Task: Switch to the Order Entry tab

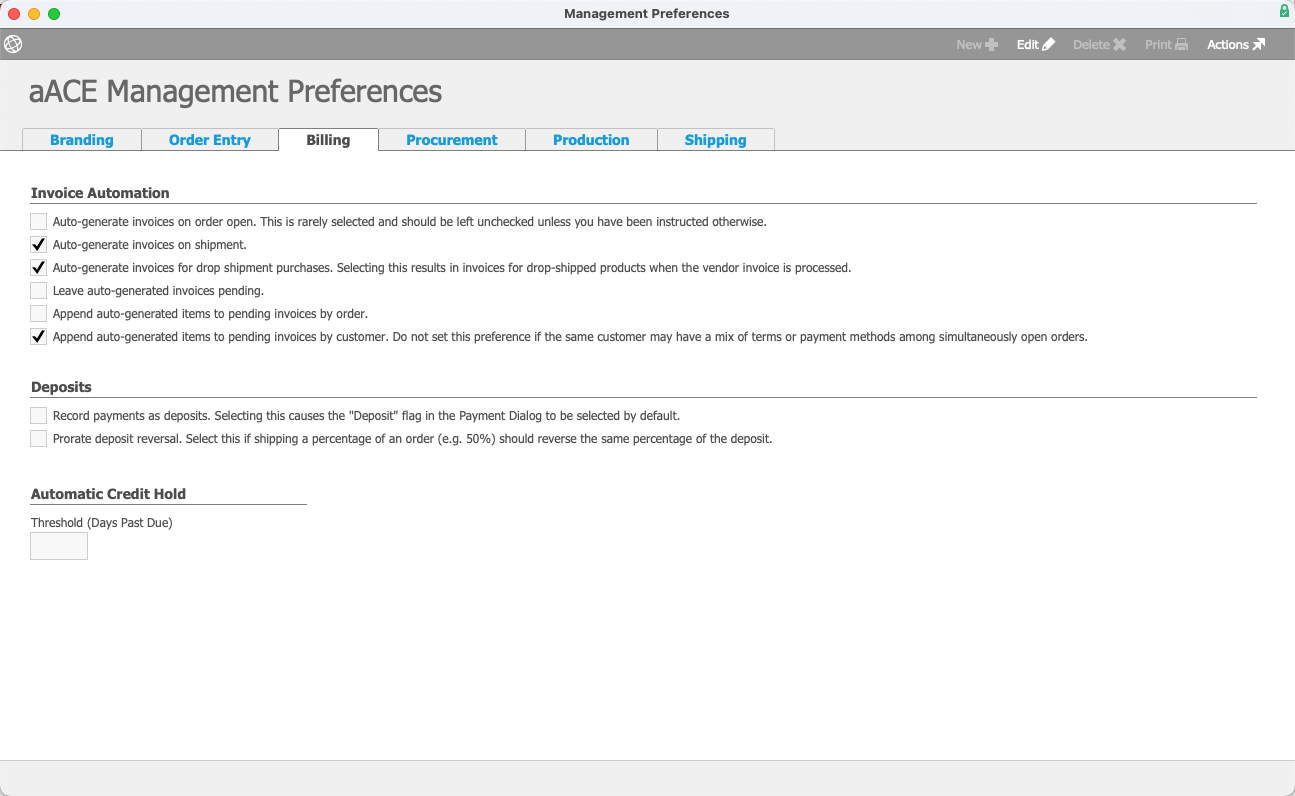Action: pos(210,140)
